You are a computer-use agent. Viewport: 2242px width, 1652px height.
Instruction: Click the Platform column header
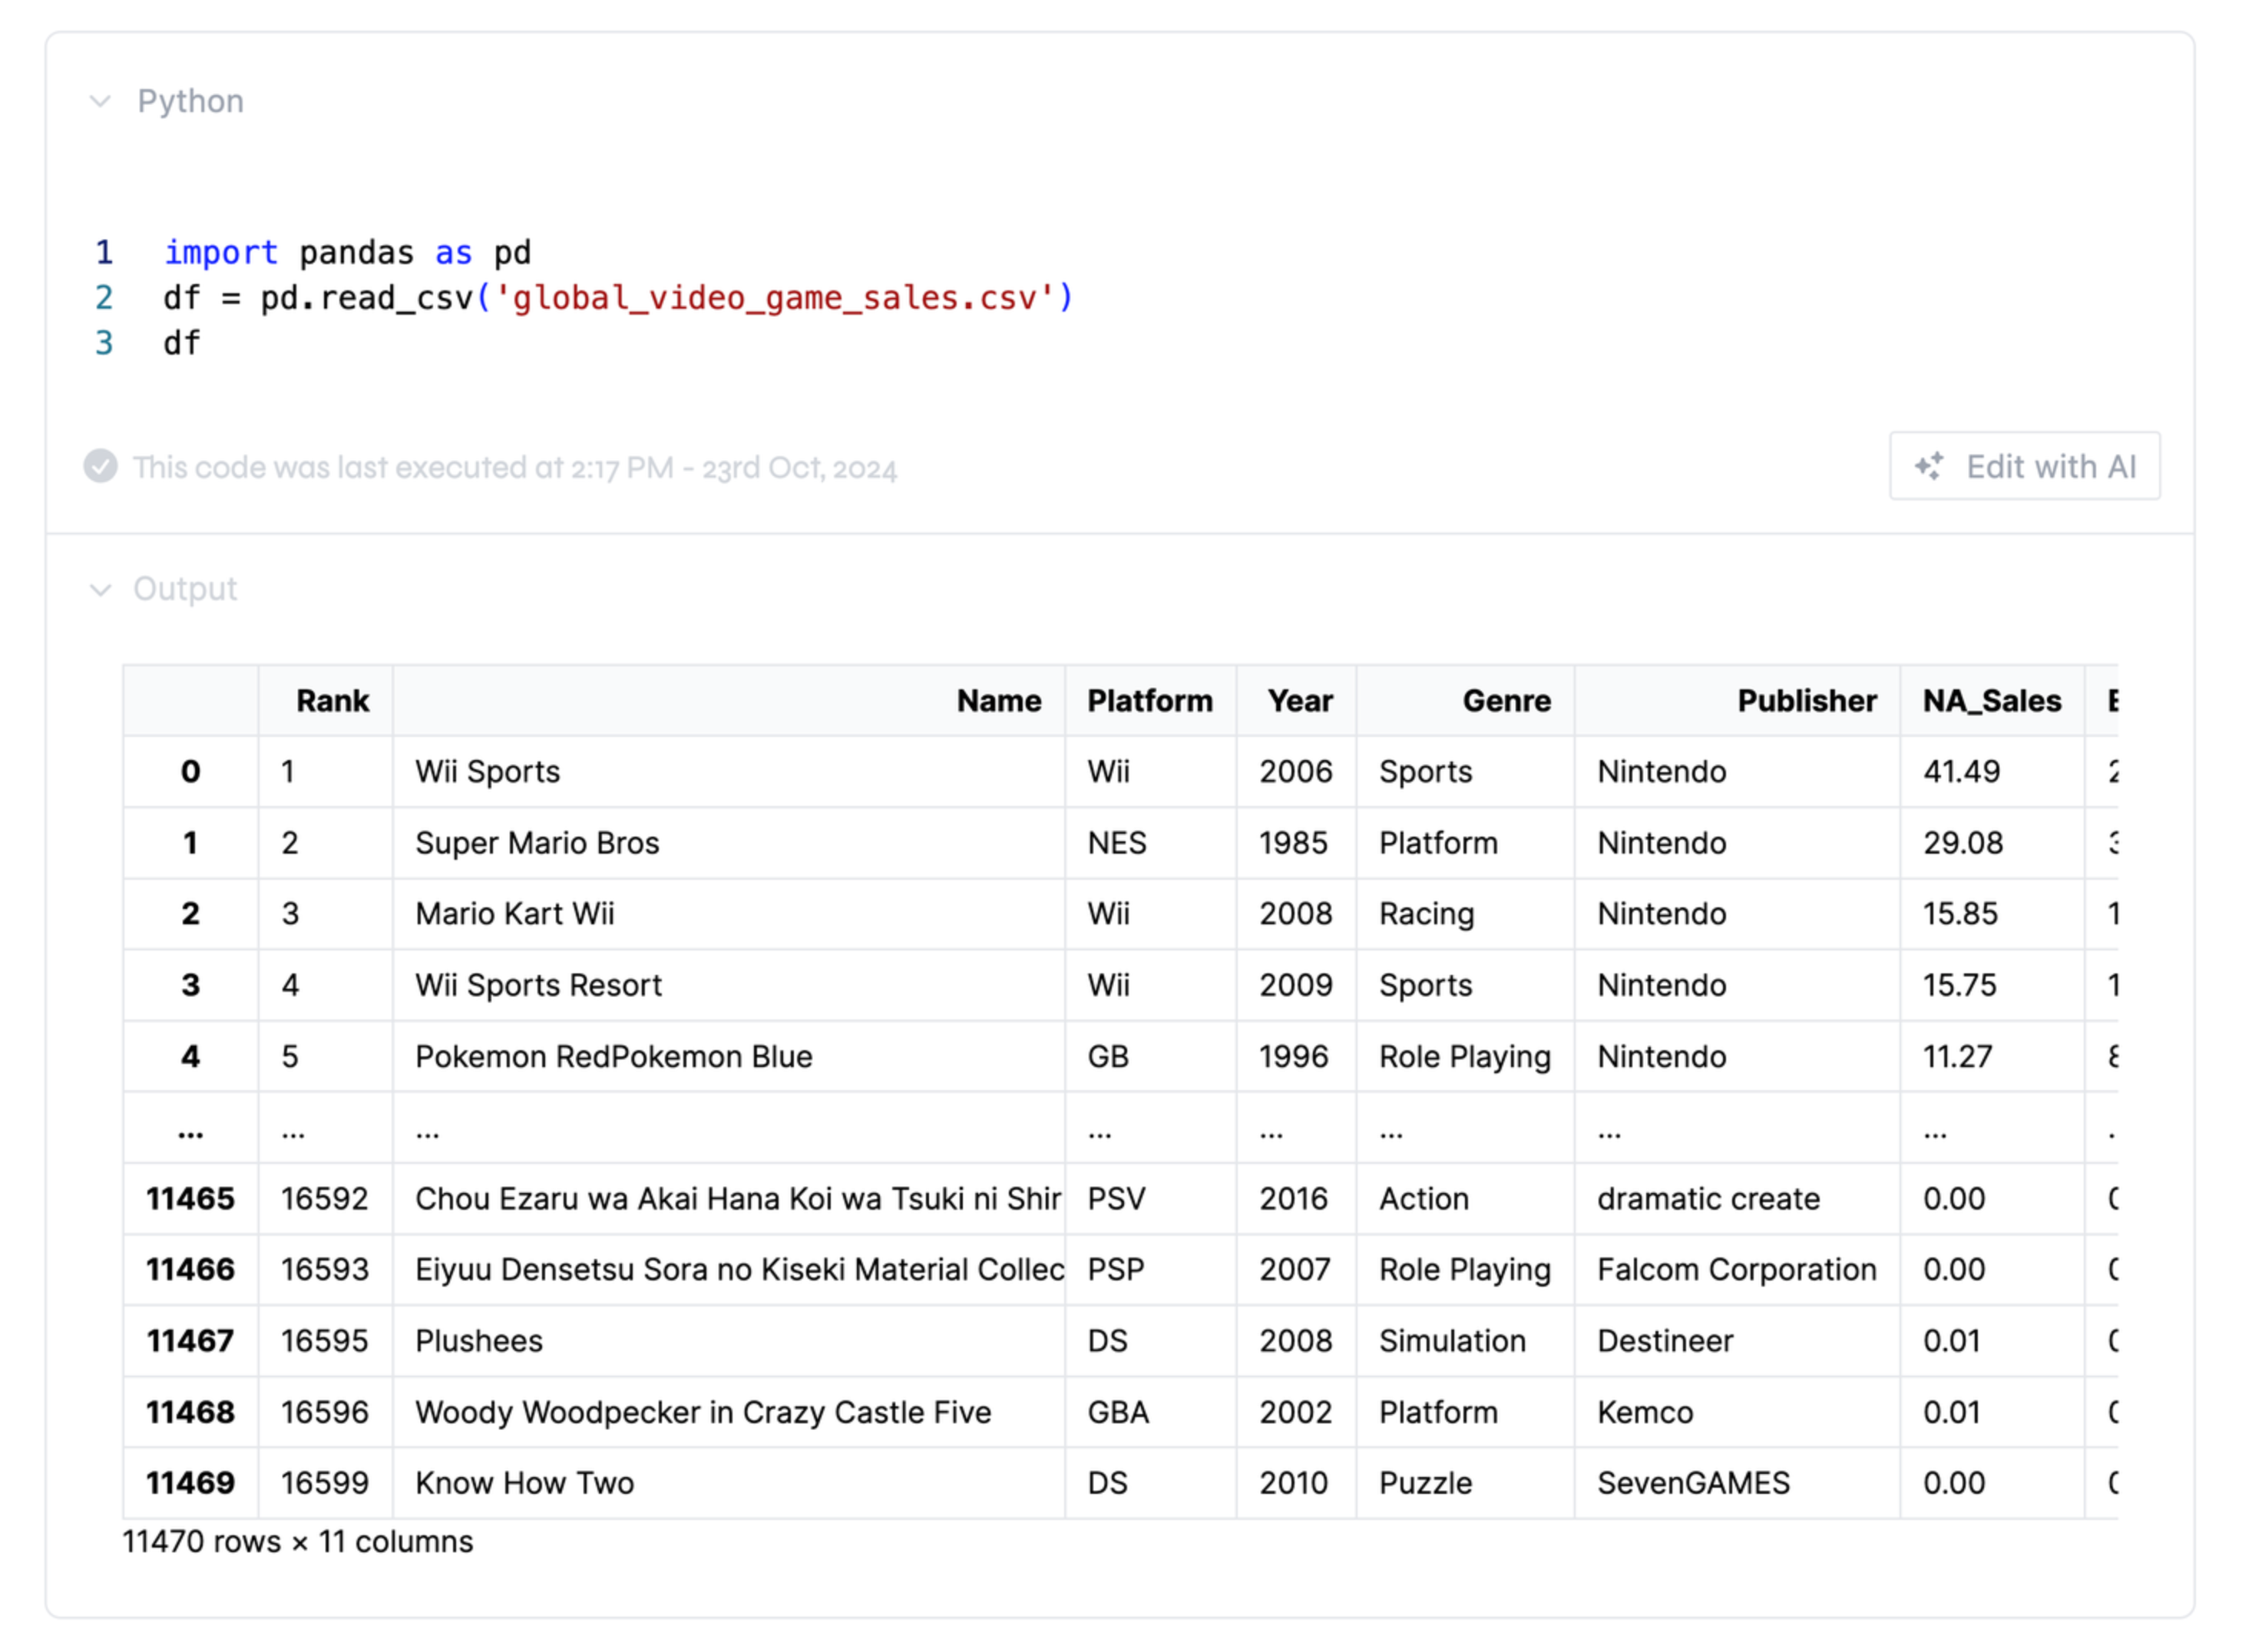[1150, 700]
